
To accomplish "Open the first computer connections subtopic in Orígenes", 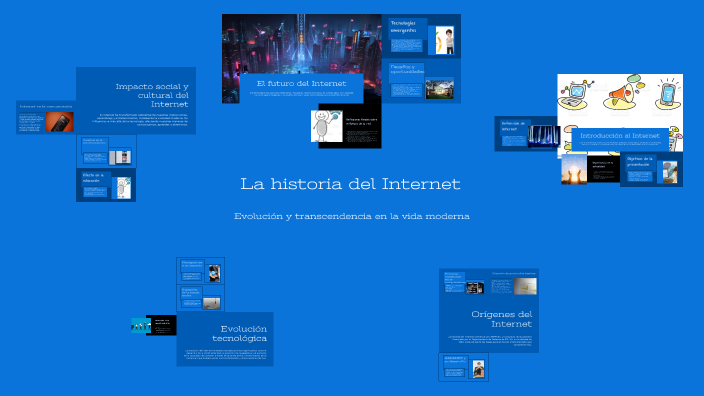I will [464, 282].
